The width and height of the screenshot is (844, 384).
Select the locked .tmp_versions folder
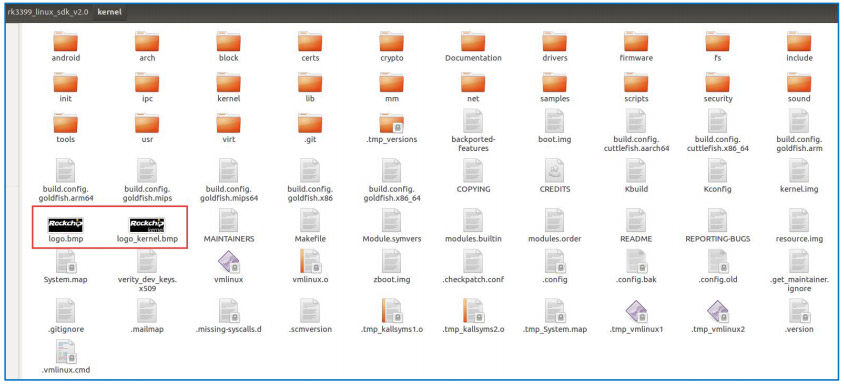391,123
